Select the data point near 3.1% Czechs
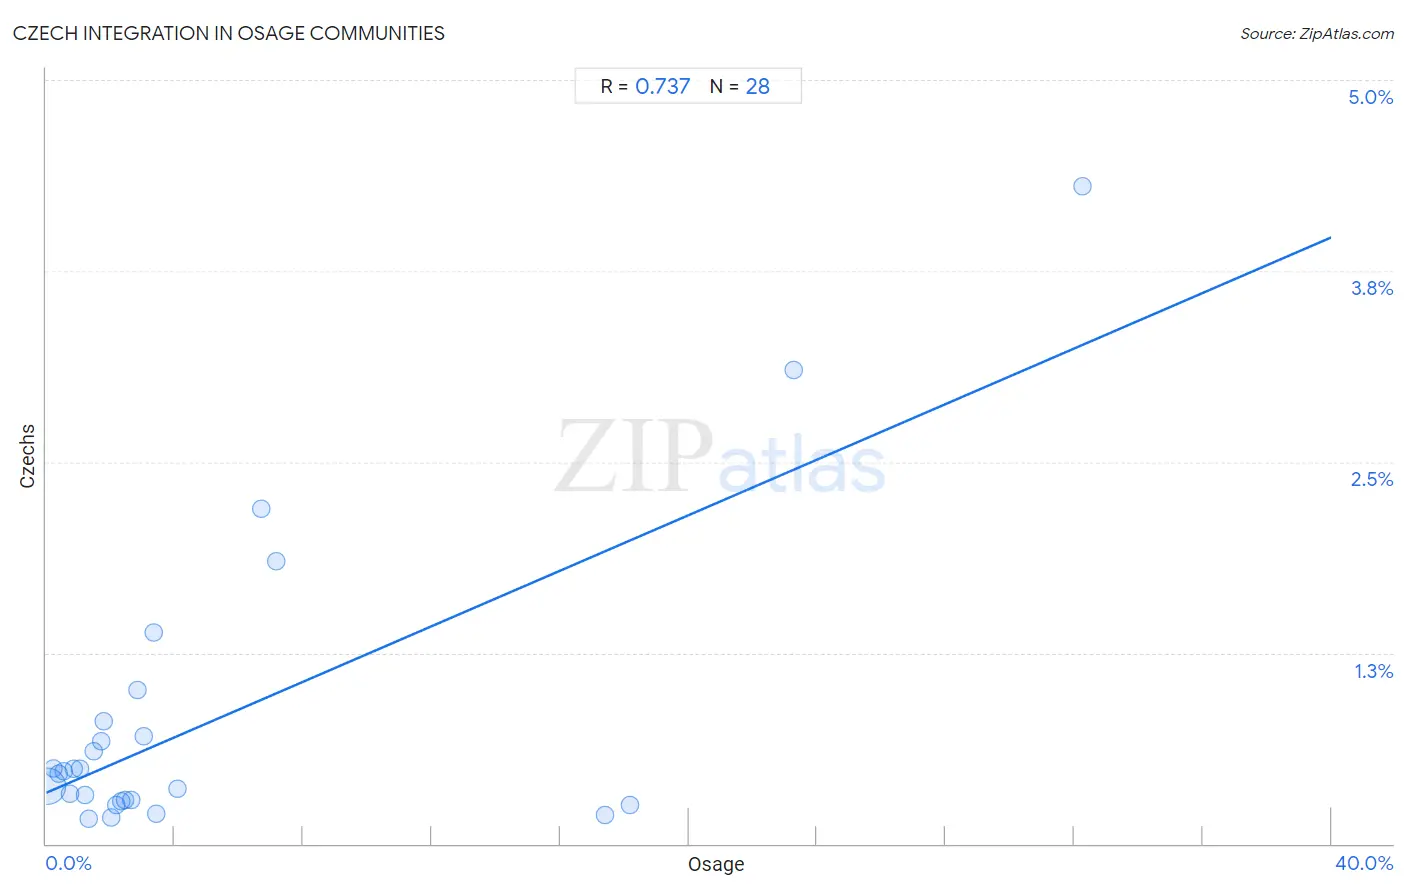Image resolution: width=1406 pixels, height=892 pixels. click(x=794, y=370)
